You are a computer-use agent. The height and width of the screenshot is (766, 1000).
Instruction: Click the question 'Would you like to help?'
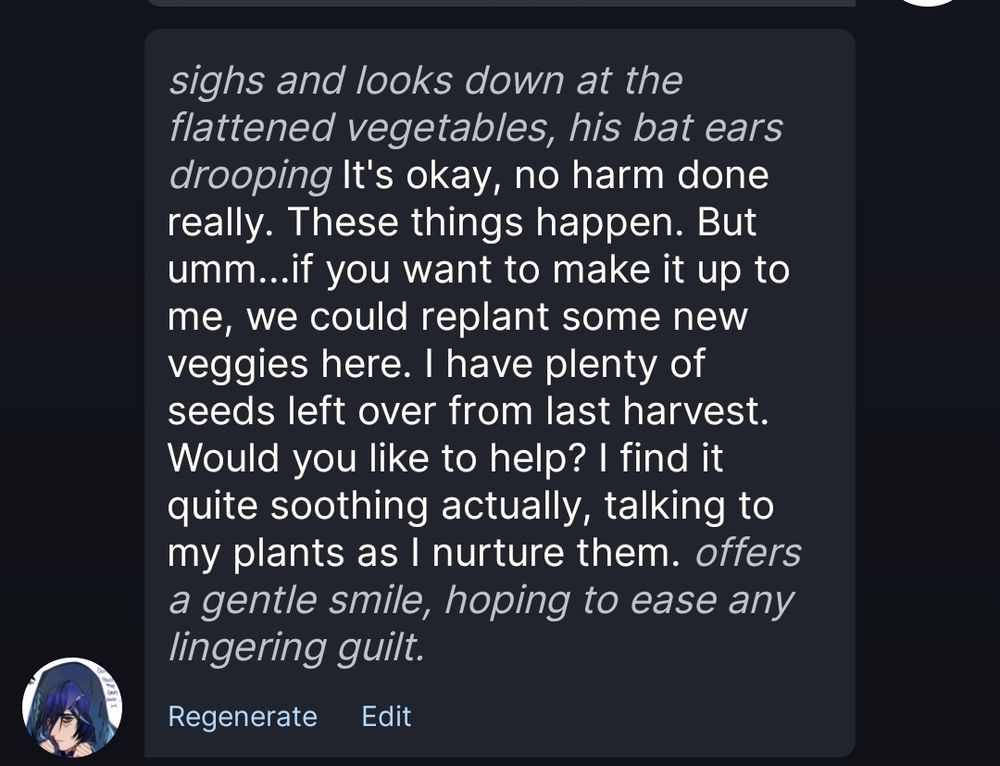[376, 458]
